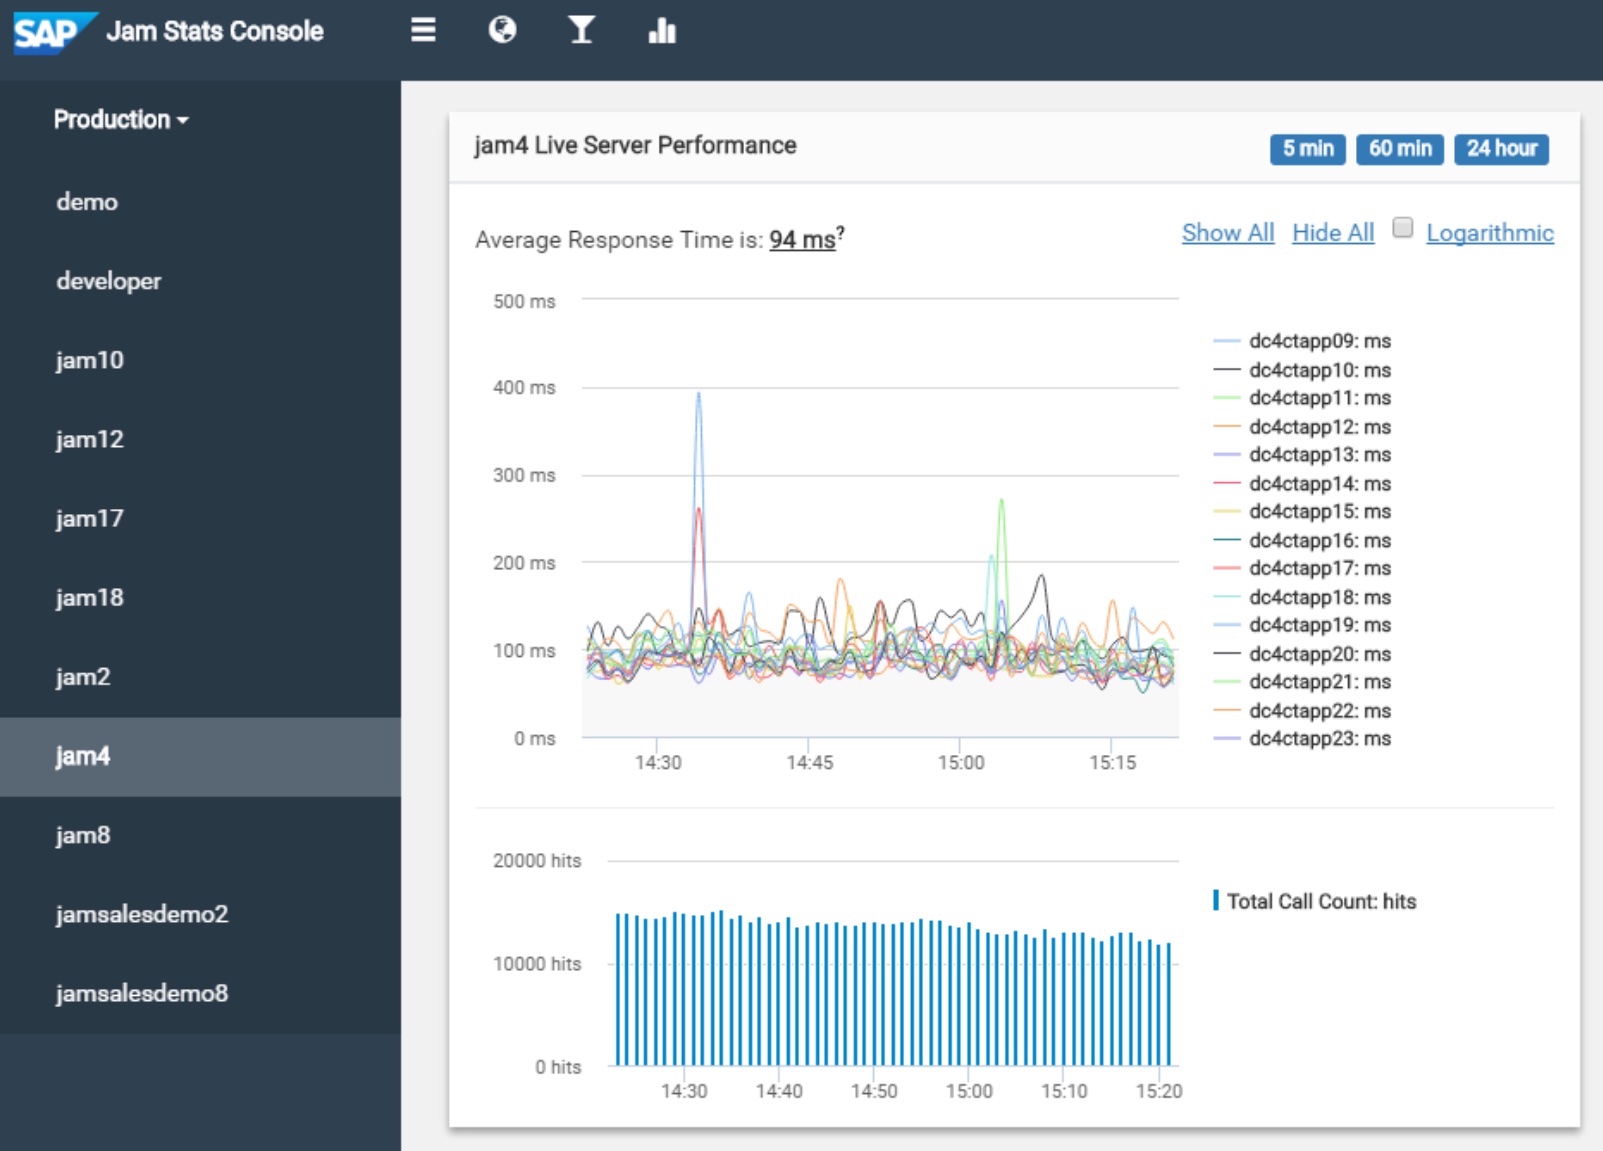The width and height of the screenshot is (1603, 1151).
Task: Switch to the 5 min range
Action: pos(1307,149)
